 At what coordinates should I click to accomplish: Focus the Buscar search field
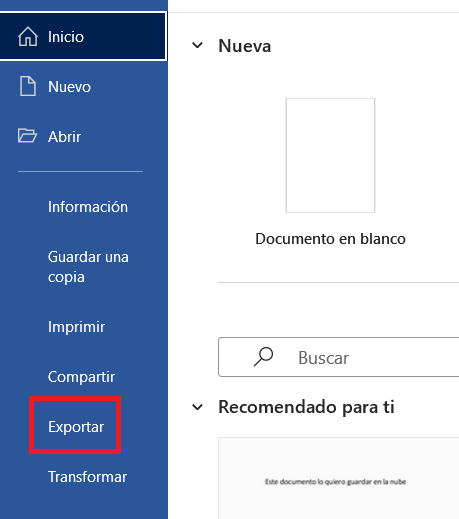tap(339, 357)
